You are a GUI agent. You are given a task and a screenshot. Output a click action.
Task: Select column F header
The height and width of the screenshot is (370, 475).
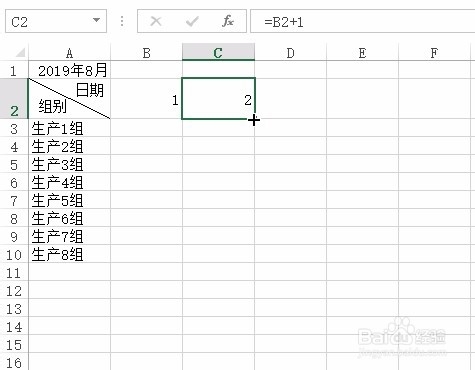click(434, 53)
